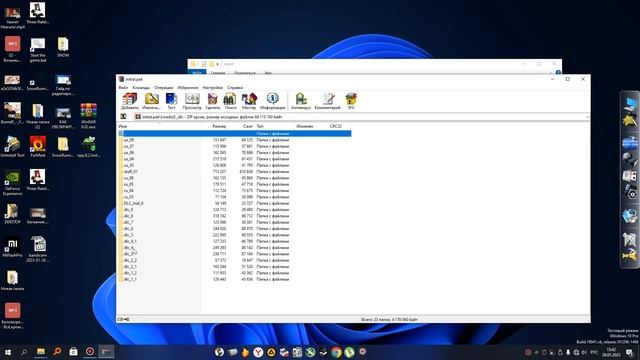Launch the Антивирус scan icon
This screenshot has height=360, width=640.
pos(301,101)
